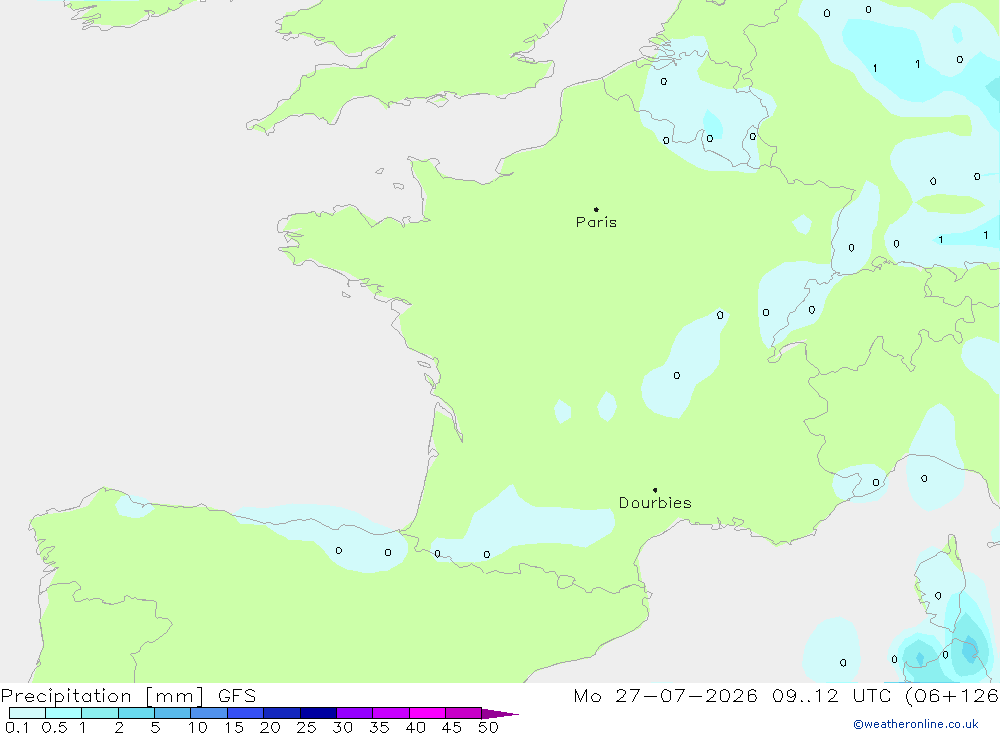The image size is (1000, 733).
Task: Click the forecast date Mo 27-07-2026 text
Action: 665,695
